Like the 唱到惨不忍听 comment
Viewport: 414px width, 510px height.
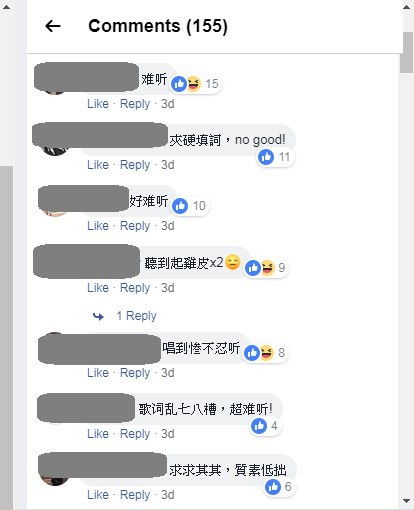point(98,373)
